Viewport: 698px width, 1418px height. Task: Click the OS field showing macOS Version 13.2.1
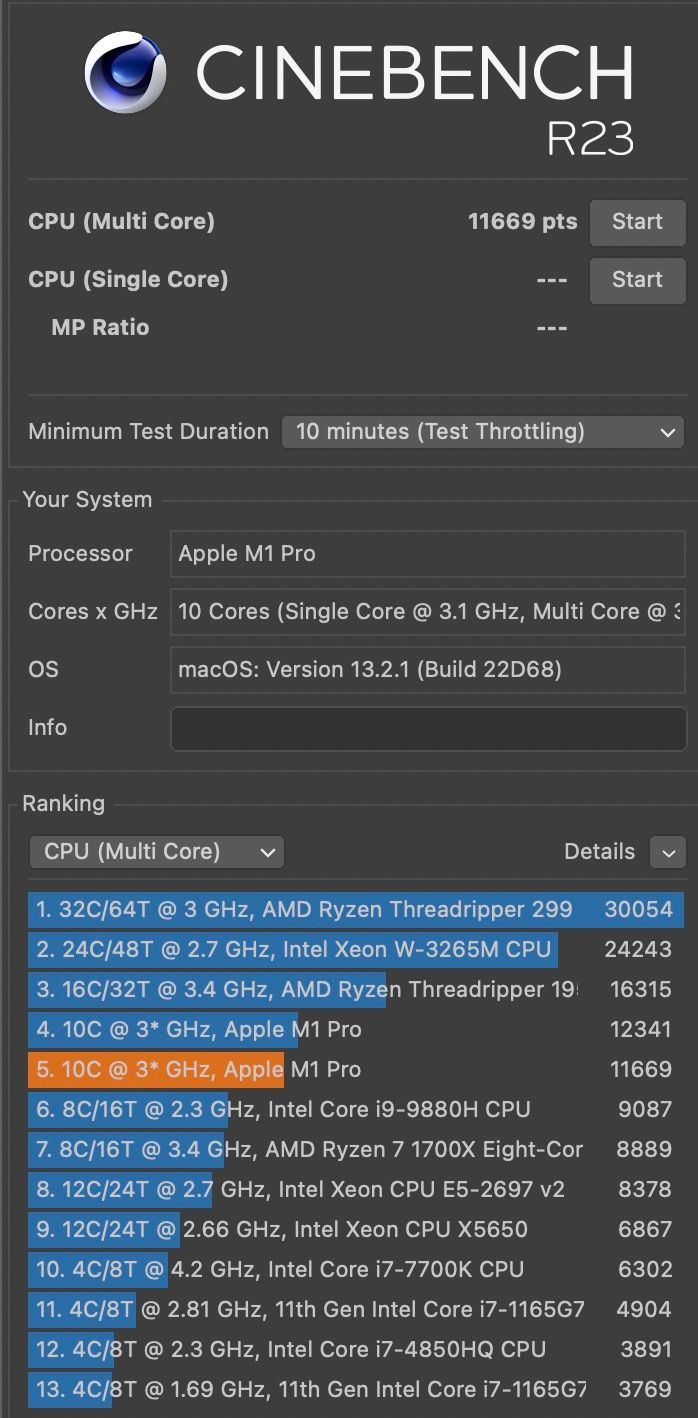point(428,669)
